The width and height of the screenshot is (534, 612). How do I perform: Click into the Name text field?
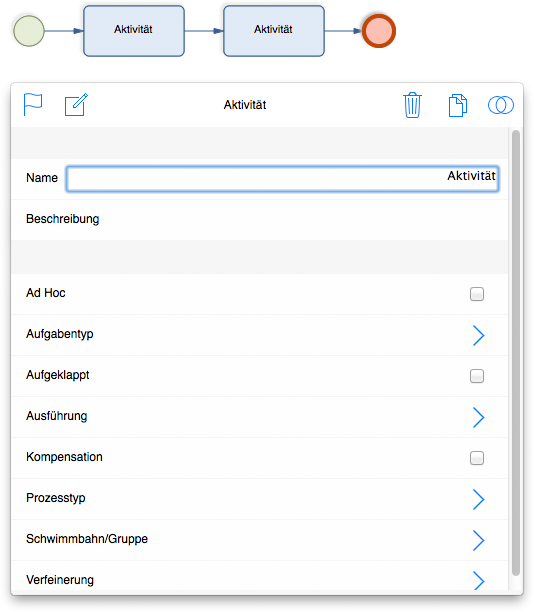pos(282,178)
